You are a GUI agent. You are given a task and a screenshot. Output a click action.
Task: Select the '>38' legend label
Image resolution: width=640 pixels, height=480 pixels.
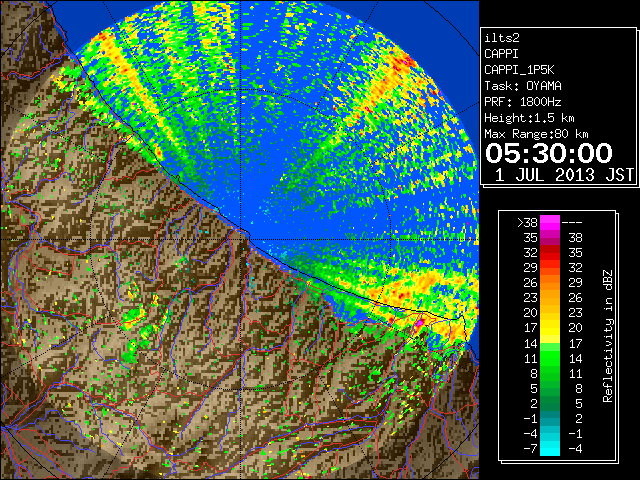(527, 222)
